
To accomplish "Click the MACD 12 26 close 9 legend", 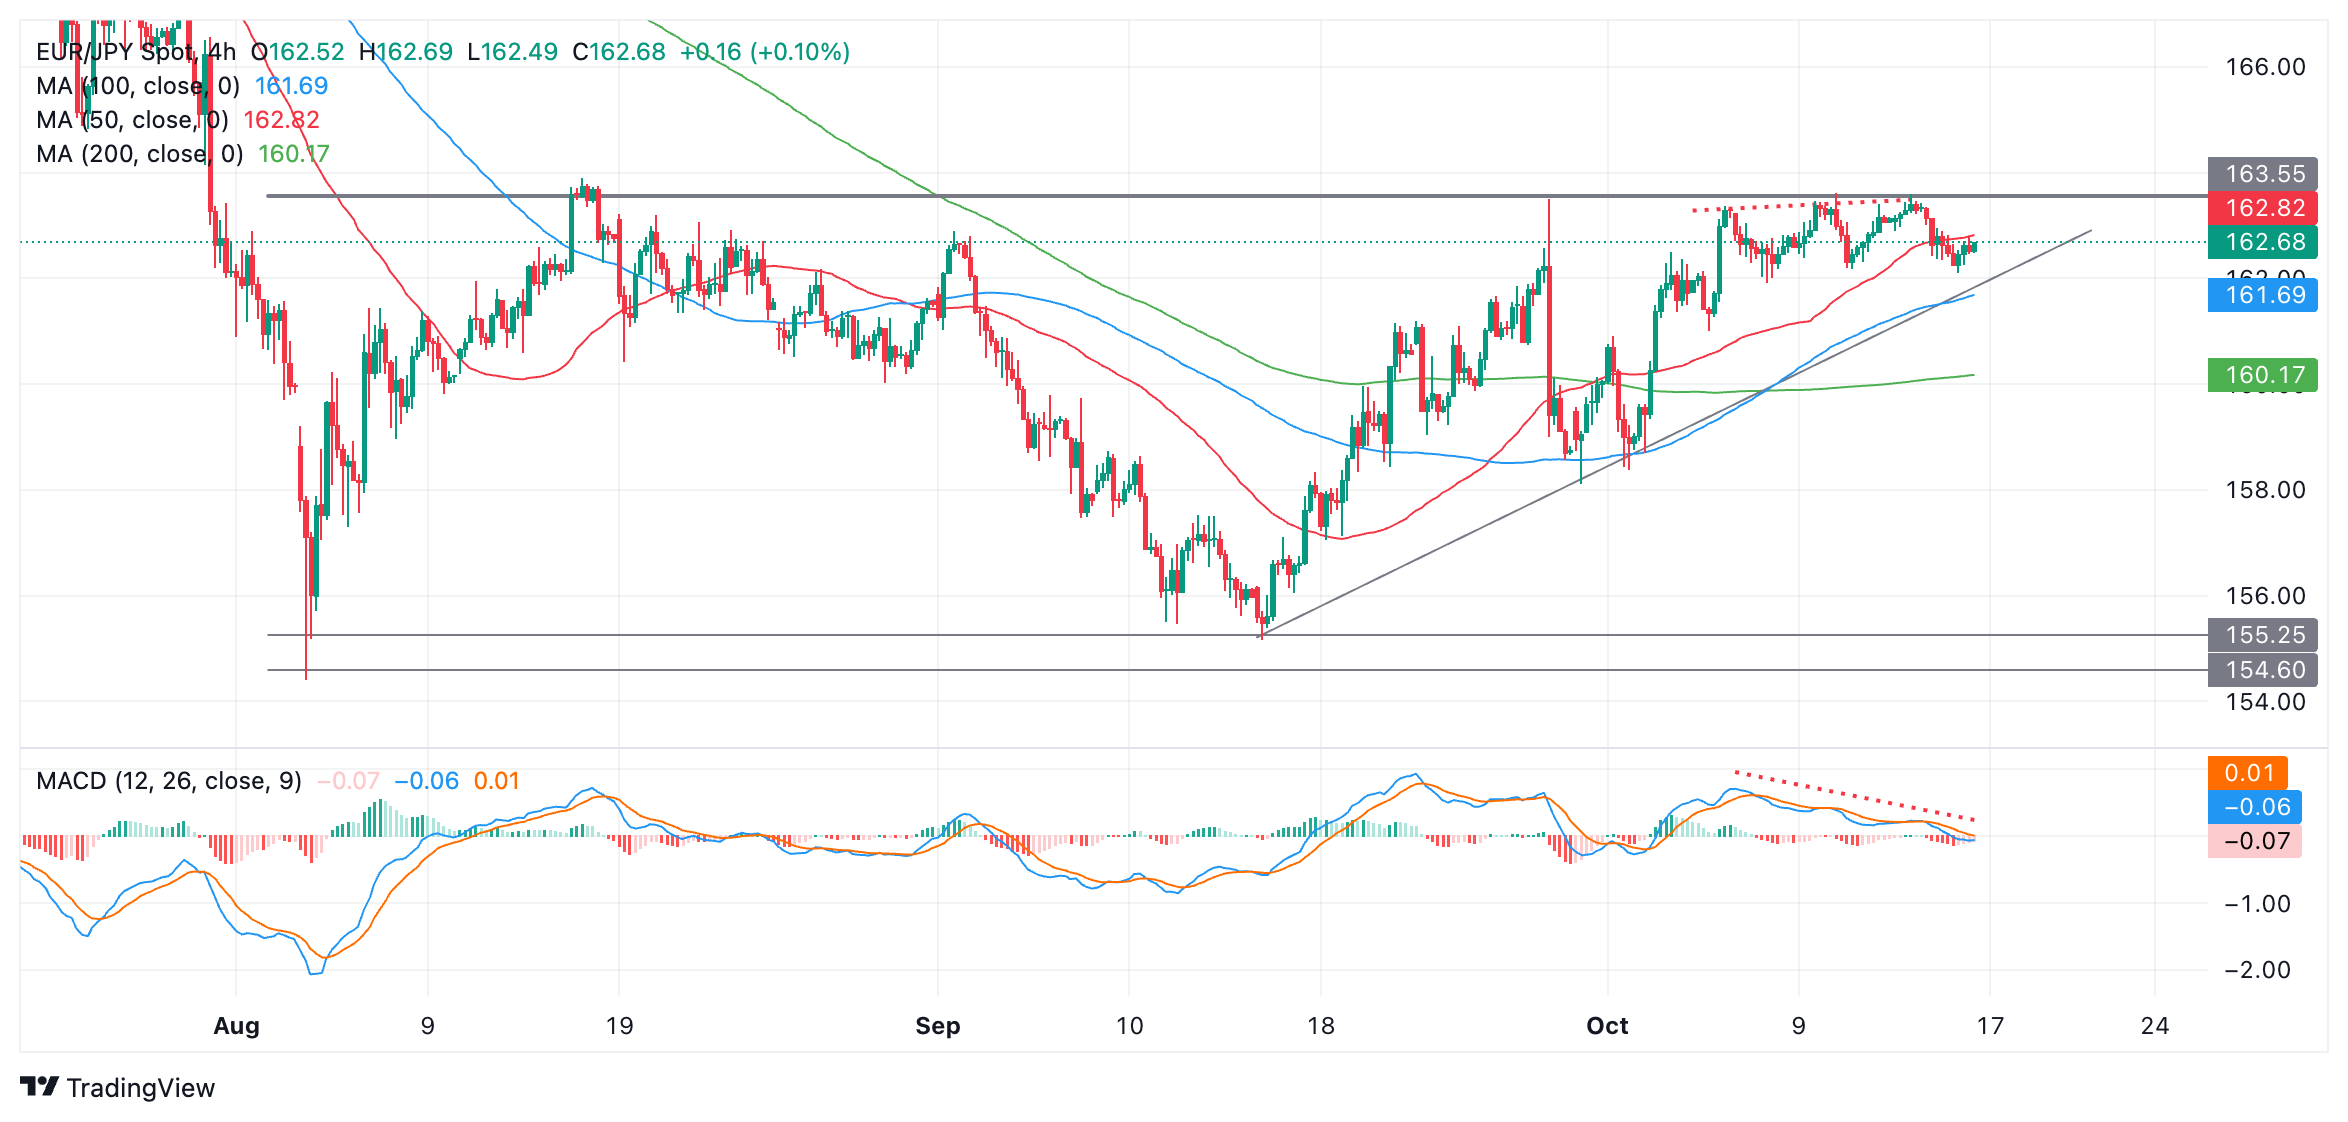I will (169, 781).
